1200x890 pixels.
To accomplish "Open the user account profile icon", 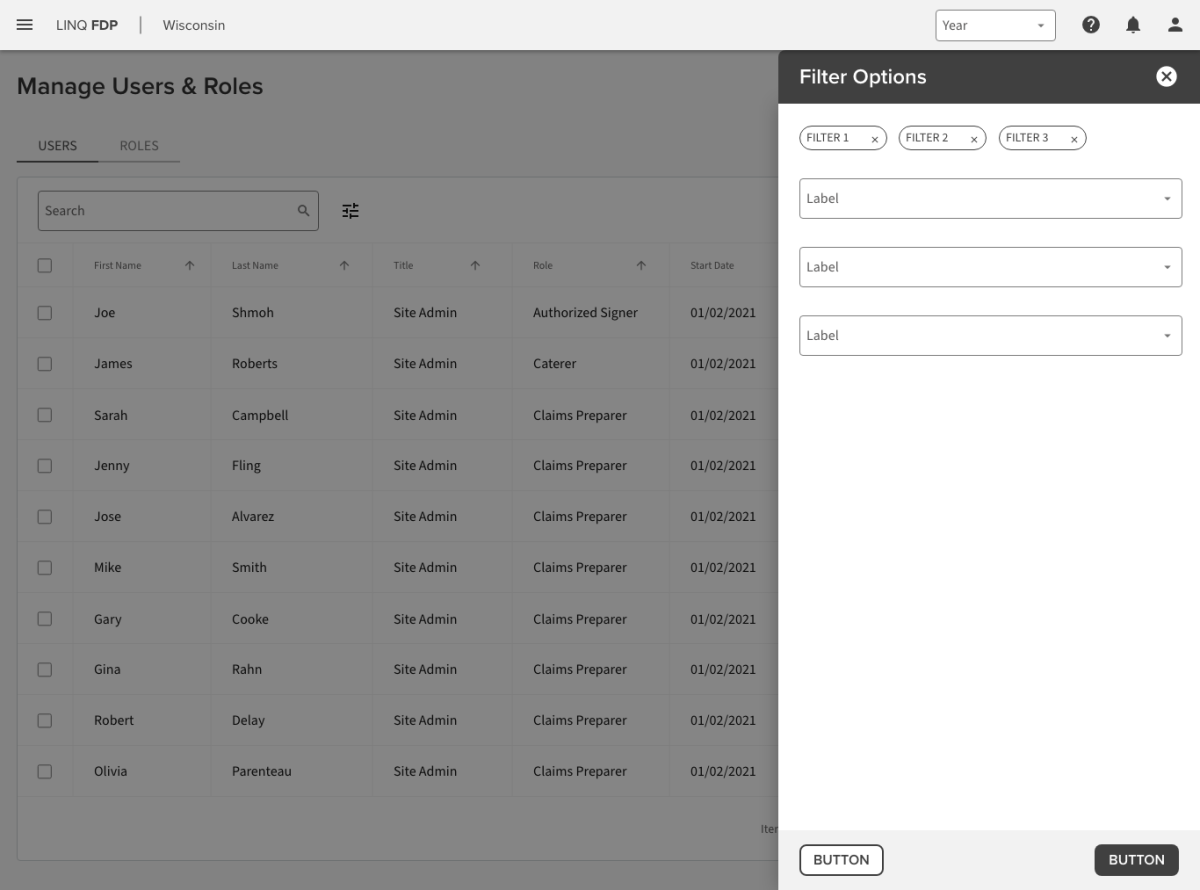I will (x=1175, y=25).
